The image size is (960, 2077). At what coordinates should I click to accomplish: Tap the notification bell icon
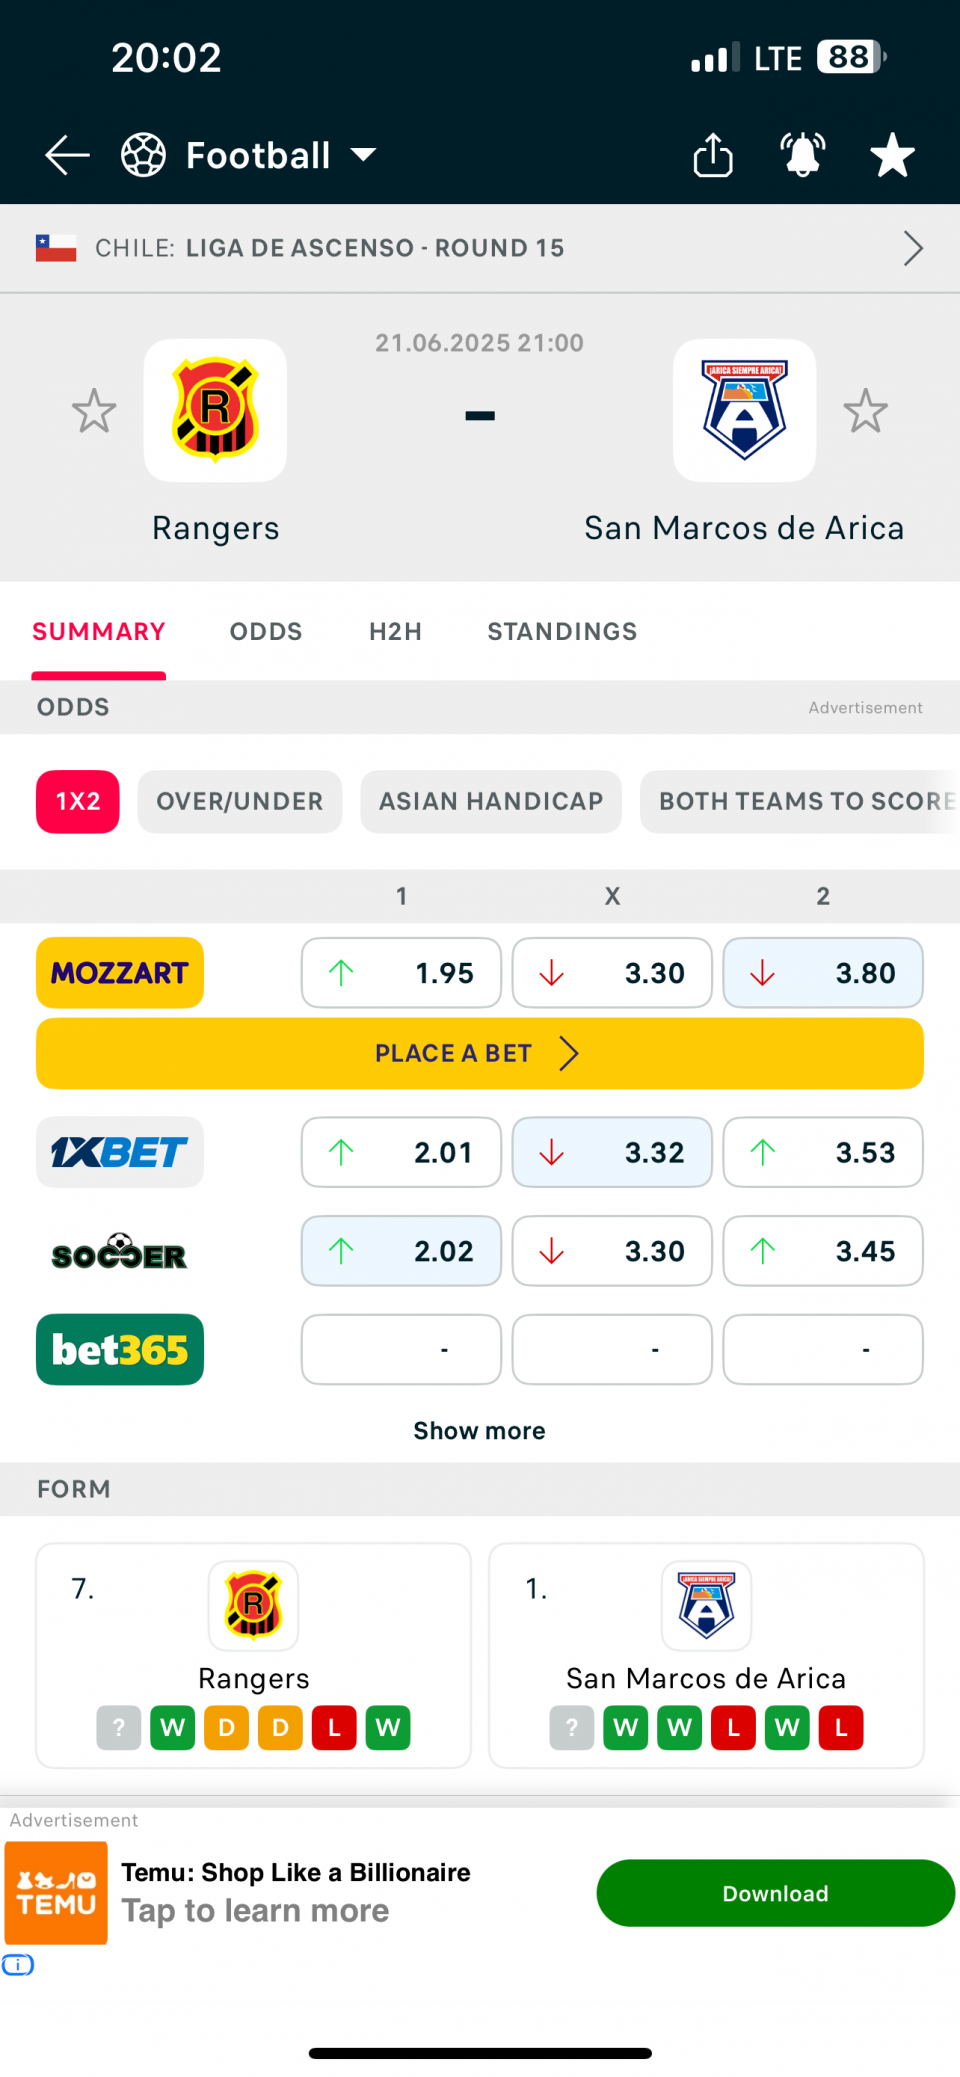click(x=803, y=155)
